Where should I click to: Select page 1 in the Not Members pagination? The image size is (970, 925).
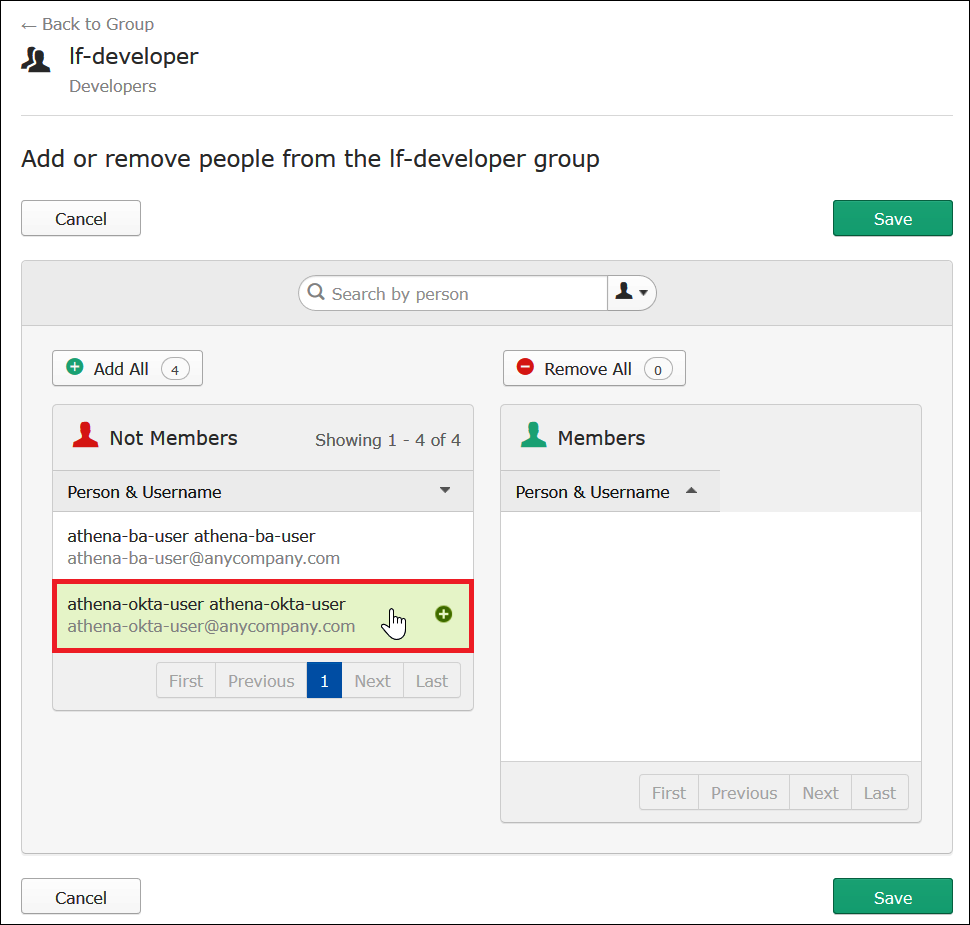tap(324, 680)
